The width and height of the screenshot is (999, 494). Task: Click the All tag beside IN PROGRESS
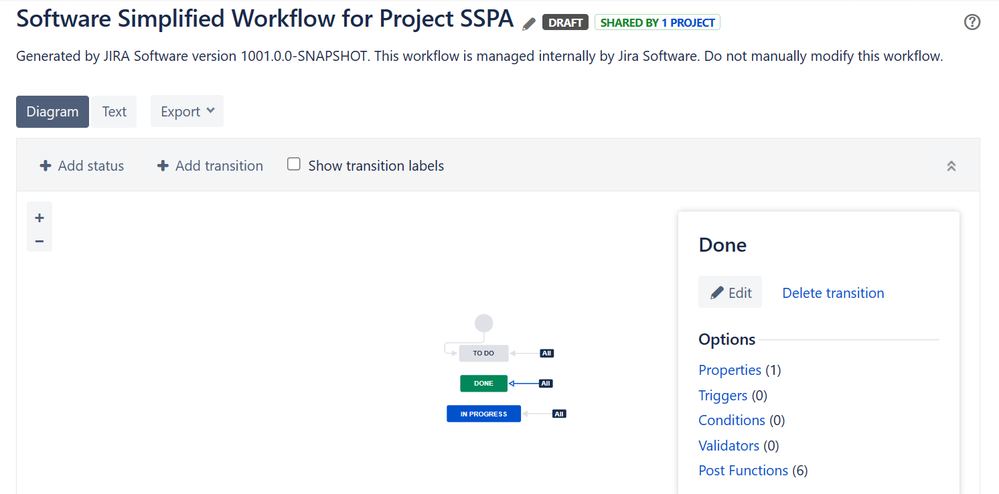coord(559,414)
